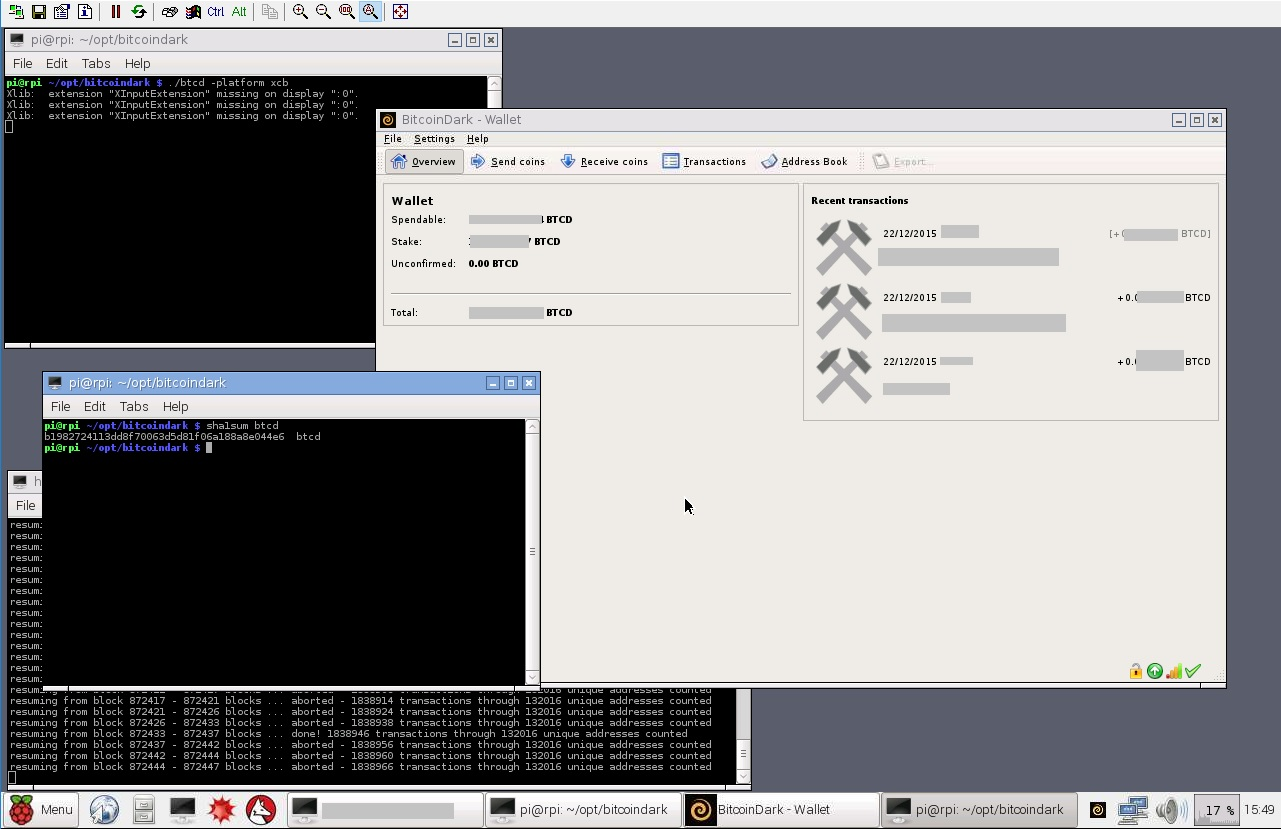1281x829 pixels.
Task: Open the VNC connection options icon
Action: click(x=61, y=12)
